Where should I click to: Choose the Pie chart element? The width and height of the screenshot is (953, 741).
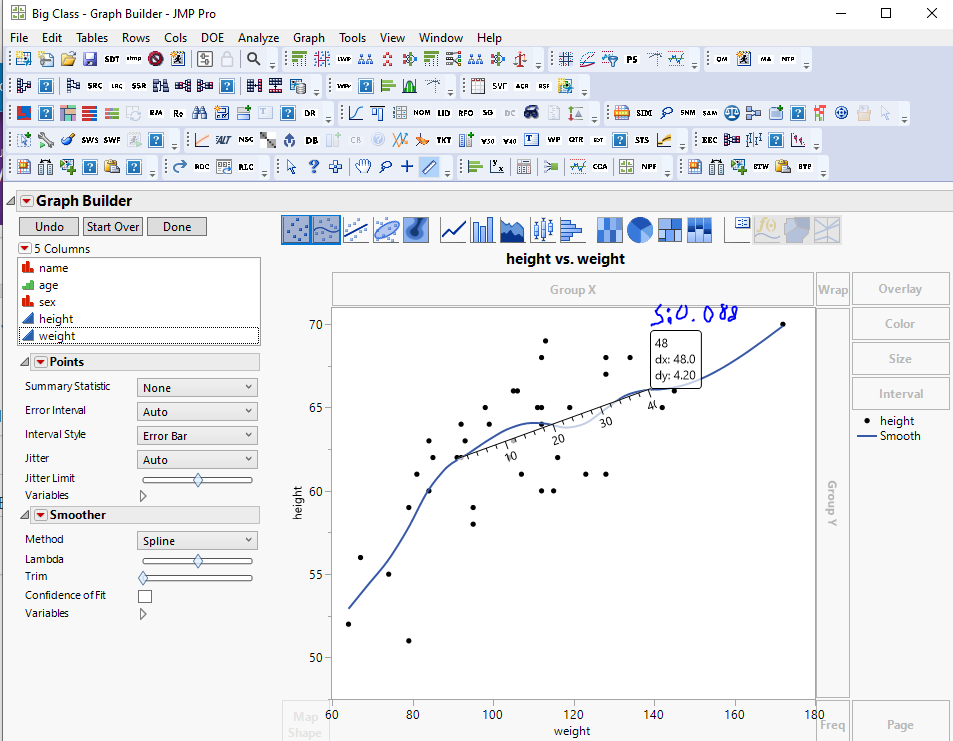639,230
